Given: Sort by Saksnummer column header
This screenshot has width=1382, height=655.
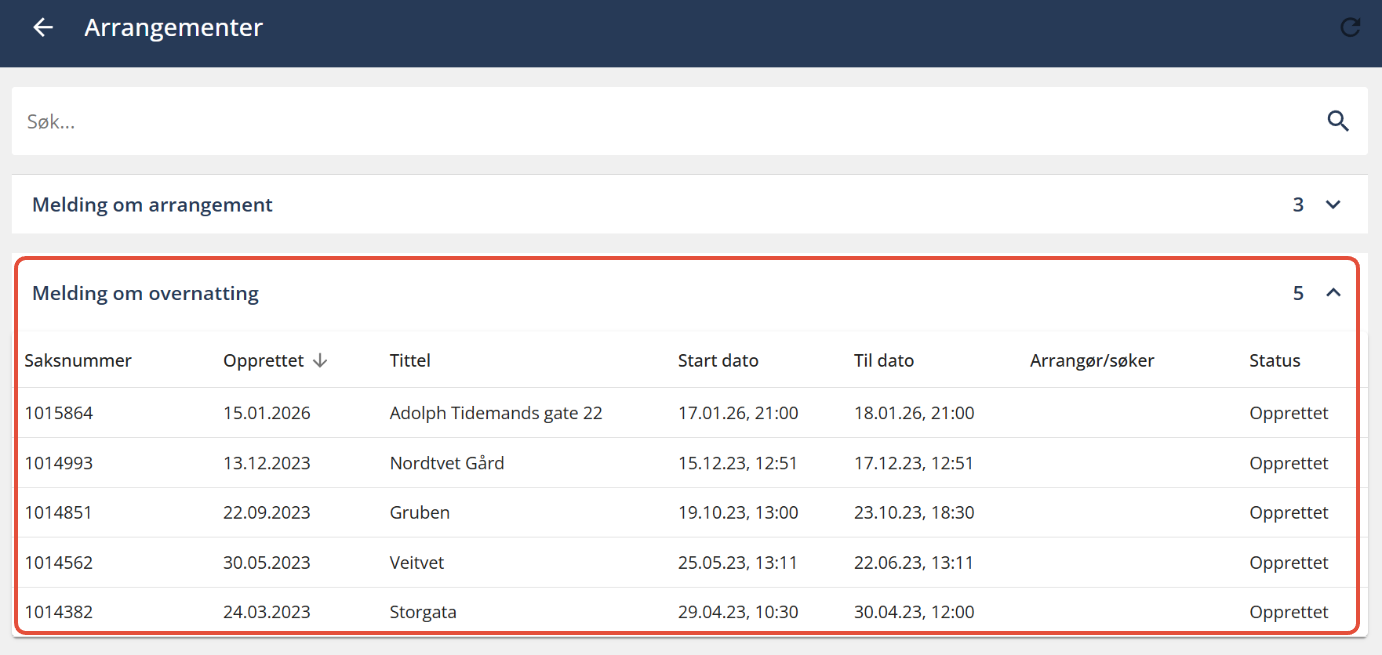Looking at the screenshot, I should coord(78,361).
